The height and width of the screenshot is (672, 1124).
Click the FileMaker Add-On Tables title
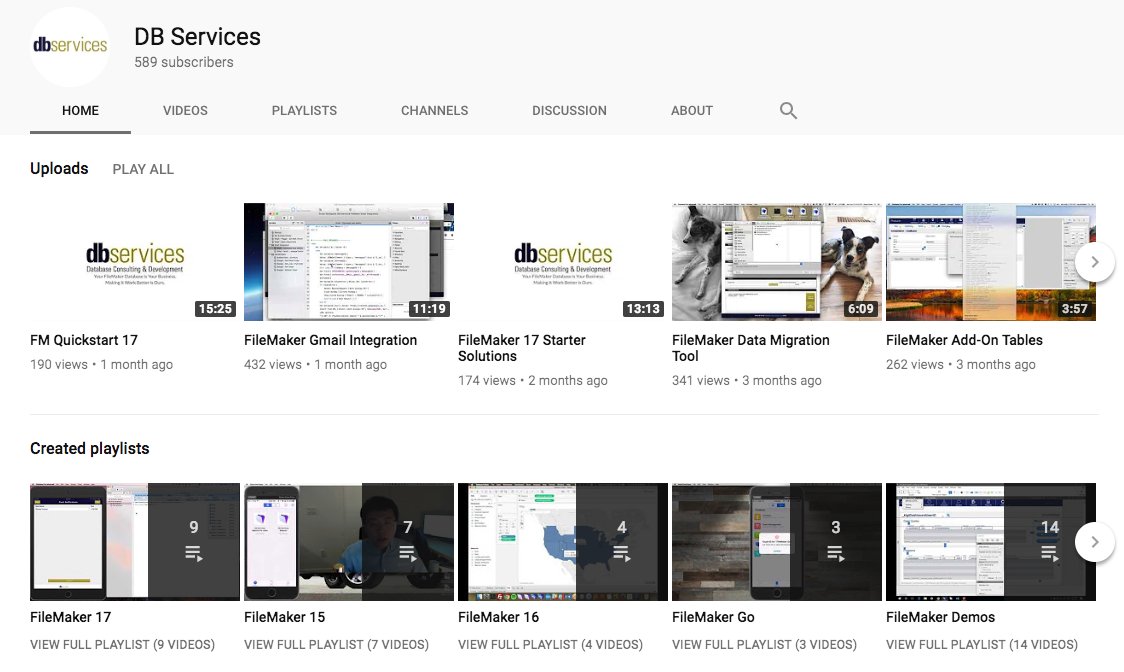point(964,340)
